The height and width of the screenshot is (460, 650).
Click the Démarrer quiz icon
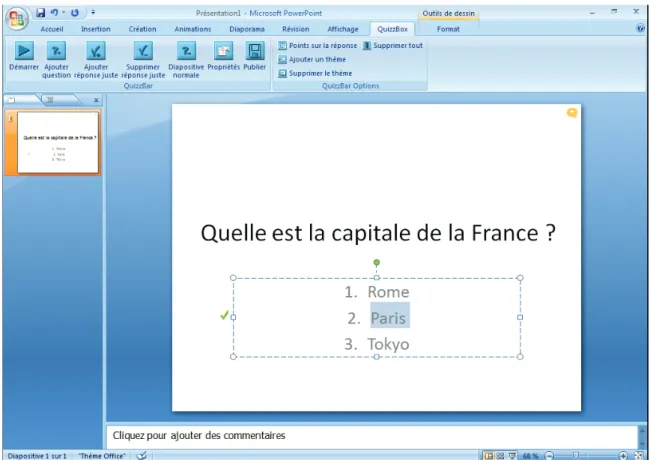point(24,51)
